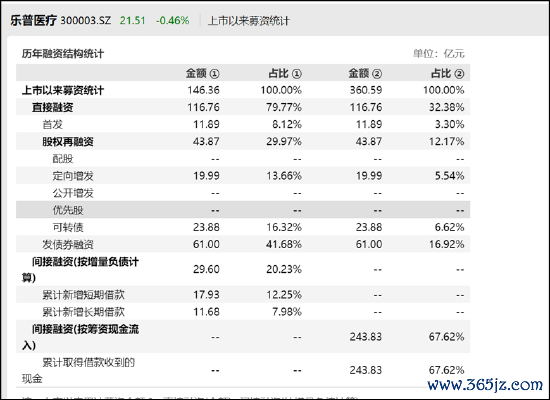The height and width of the screenshot is (400, 550).
Task: Select the 上市以来募资统计 total row label
Action: [63, 90]
